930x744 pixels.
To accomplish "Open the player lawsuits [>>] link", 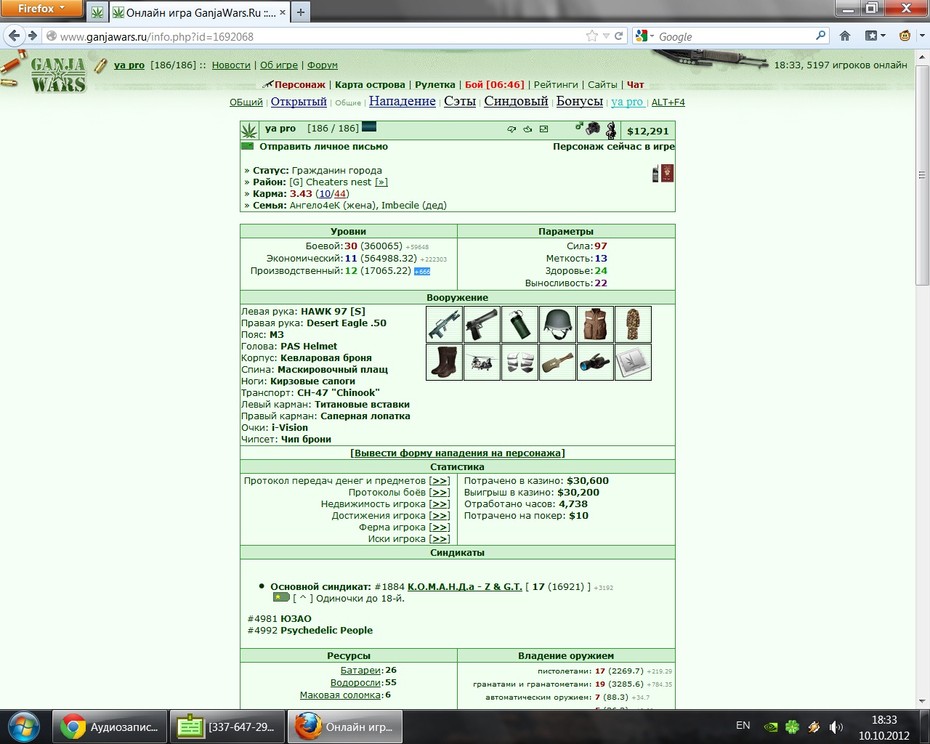I will (x=439, y=539).
